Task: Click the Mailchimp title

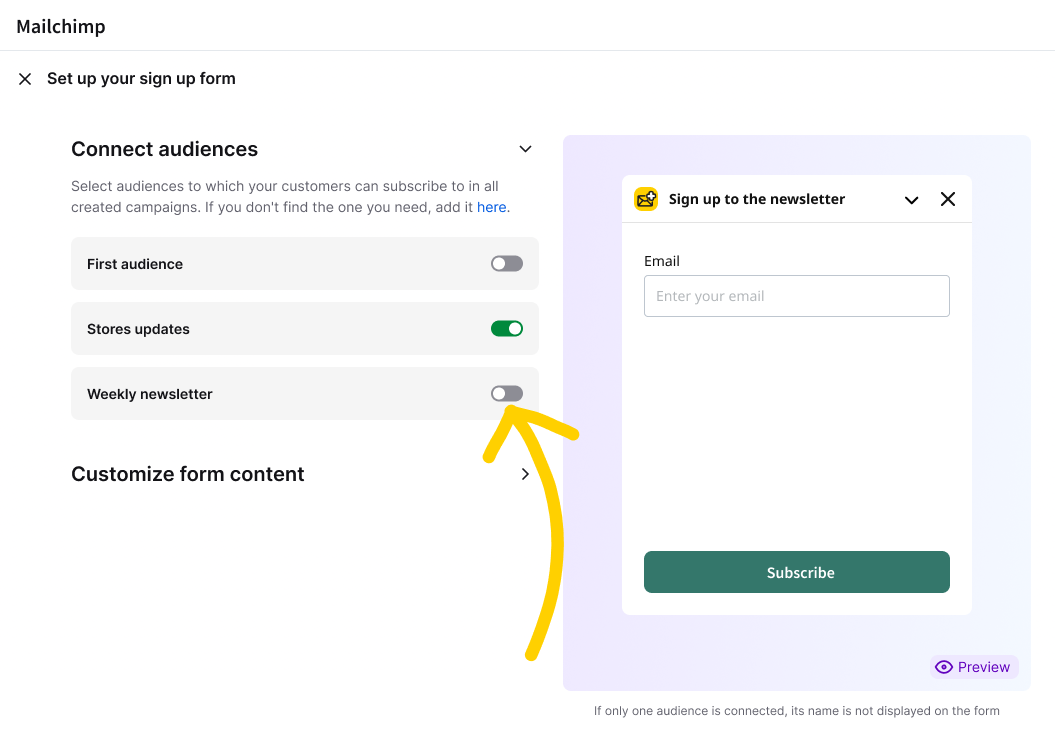Action: tap(61, 26)
